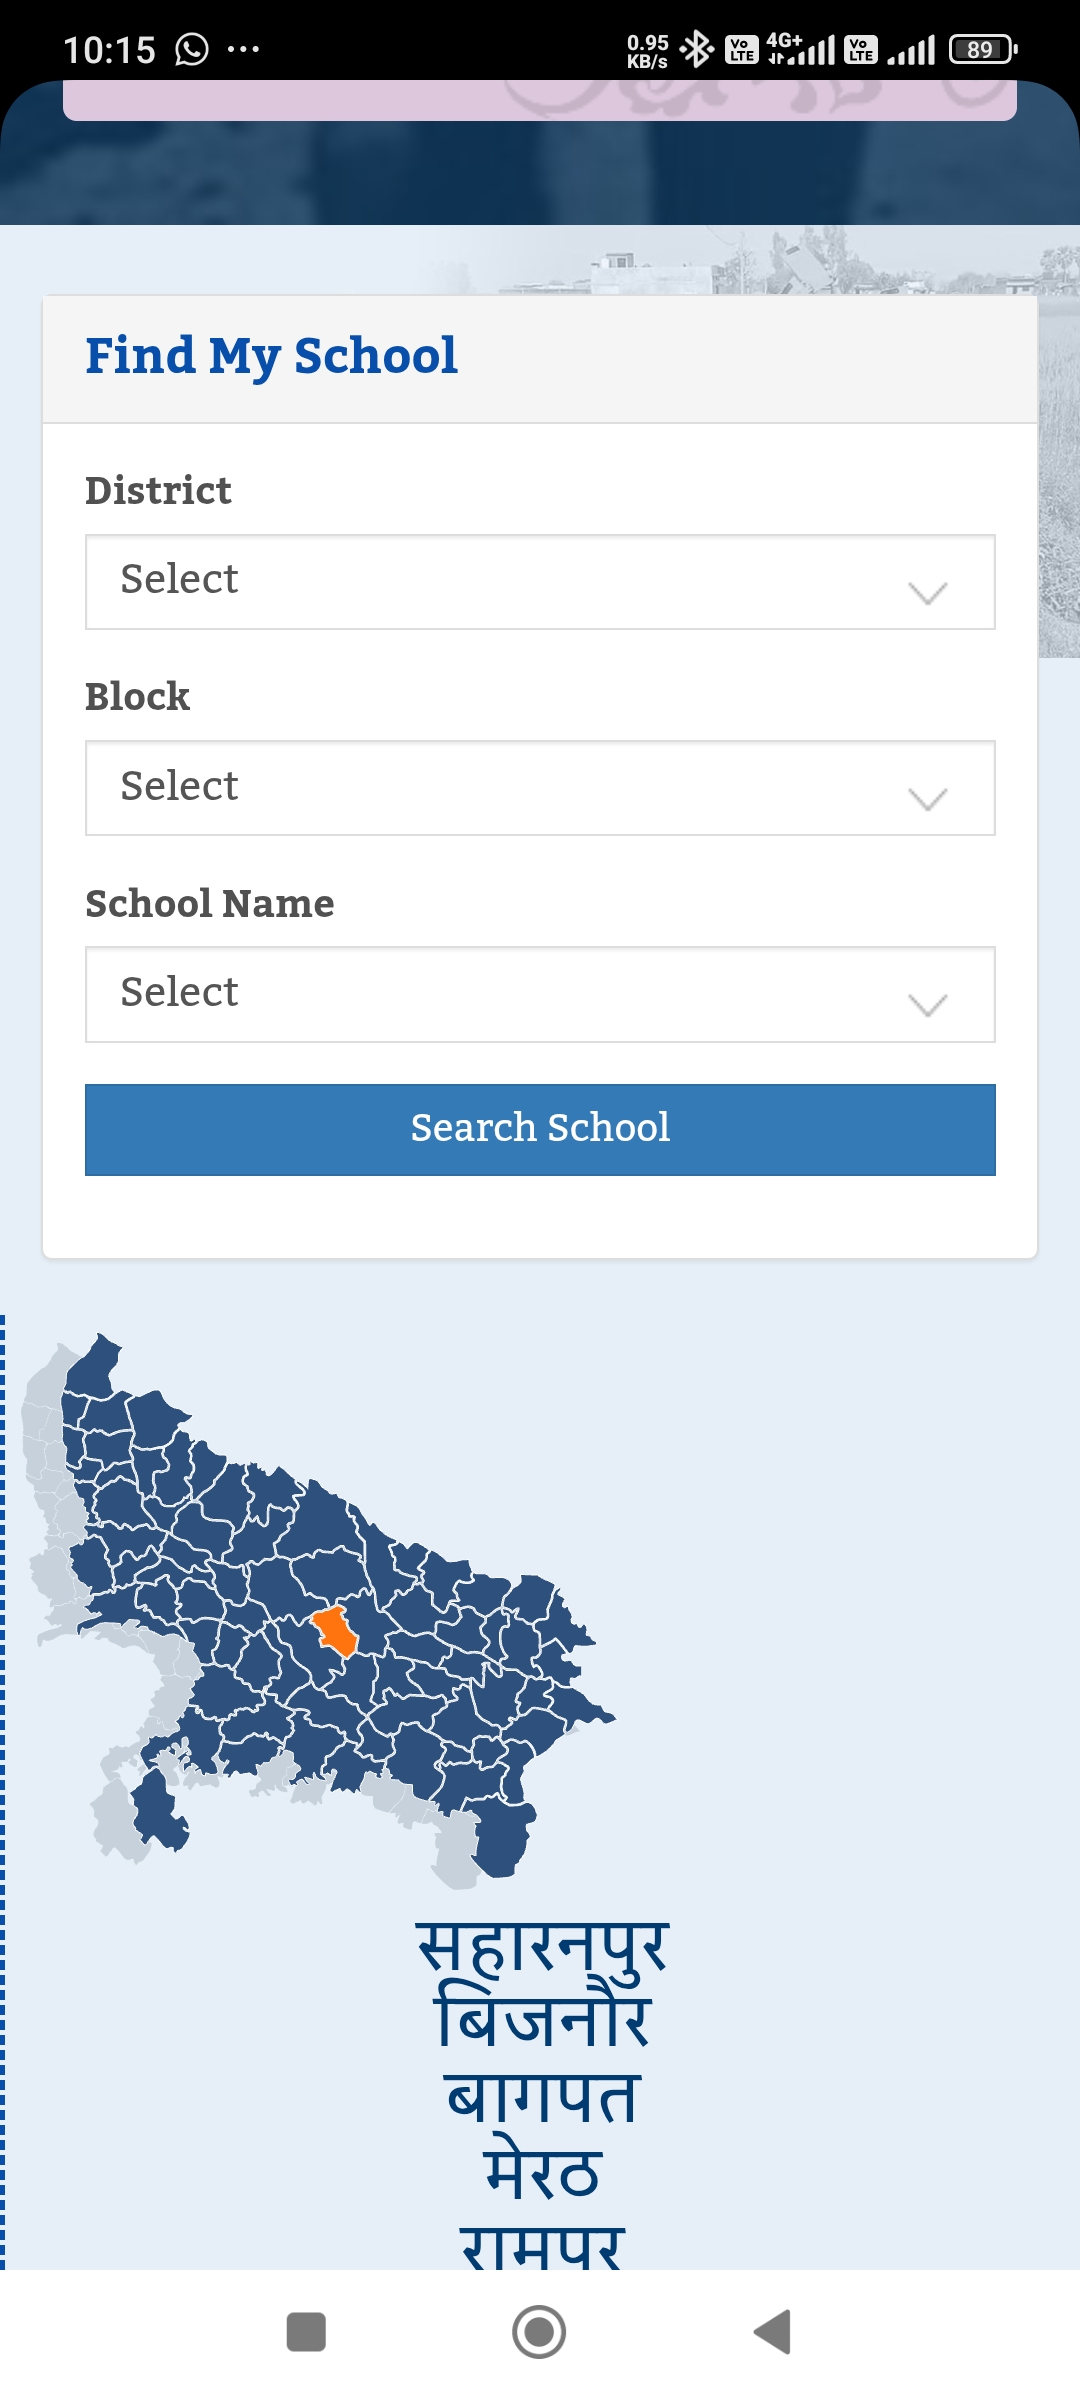Tap the battery indicator icon
This screenshot has height=2400, width=1080.
(x=983, y=49)
